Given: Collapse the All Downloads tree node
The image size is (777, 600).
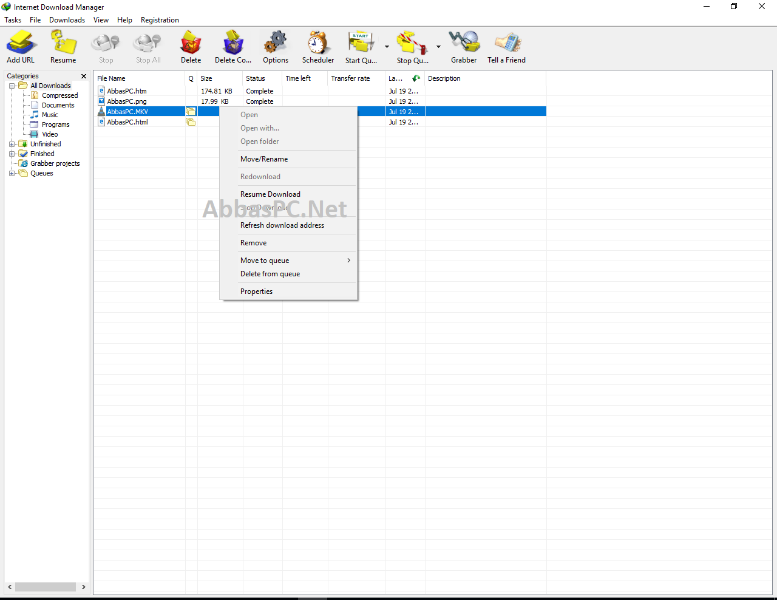Looking at the screenshot, I should [x=12, y=86].
